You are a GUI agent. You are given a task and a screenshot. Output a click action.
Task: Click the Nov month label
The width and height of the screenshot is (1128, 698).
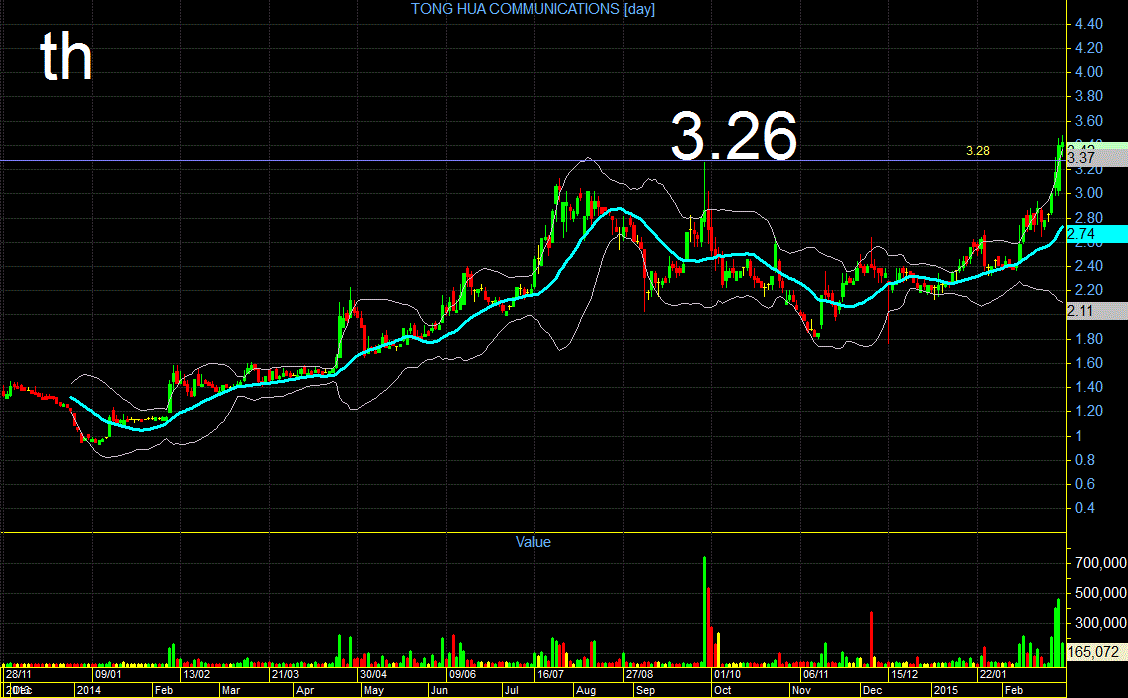(x=801, y=690)
